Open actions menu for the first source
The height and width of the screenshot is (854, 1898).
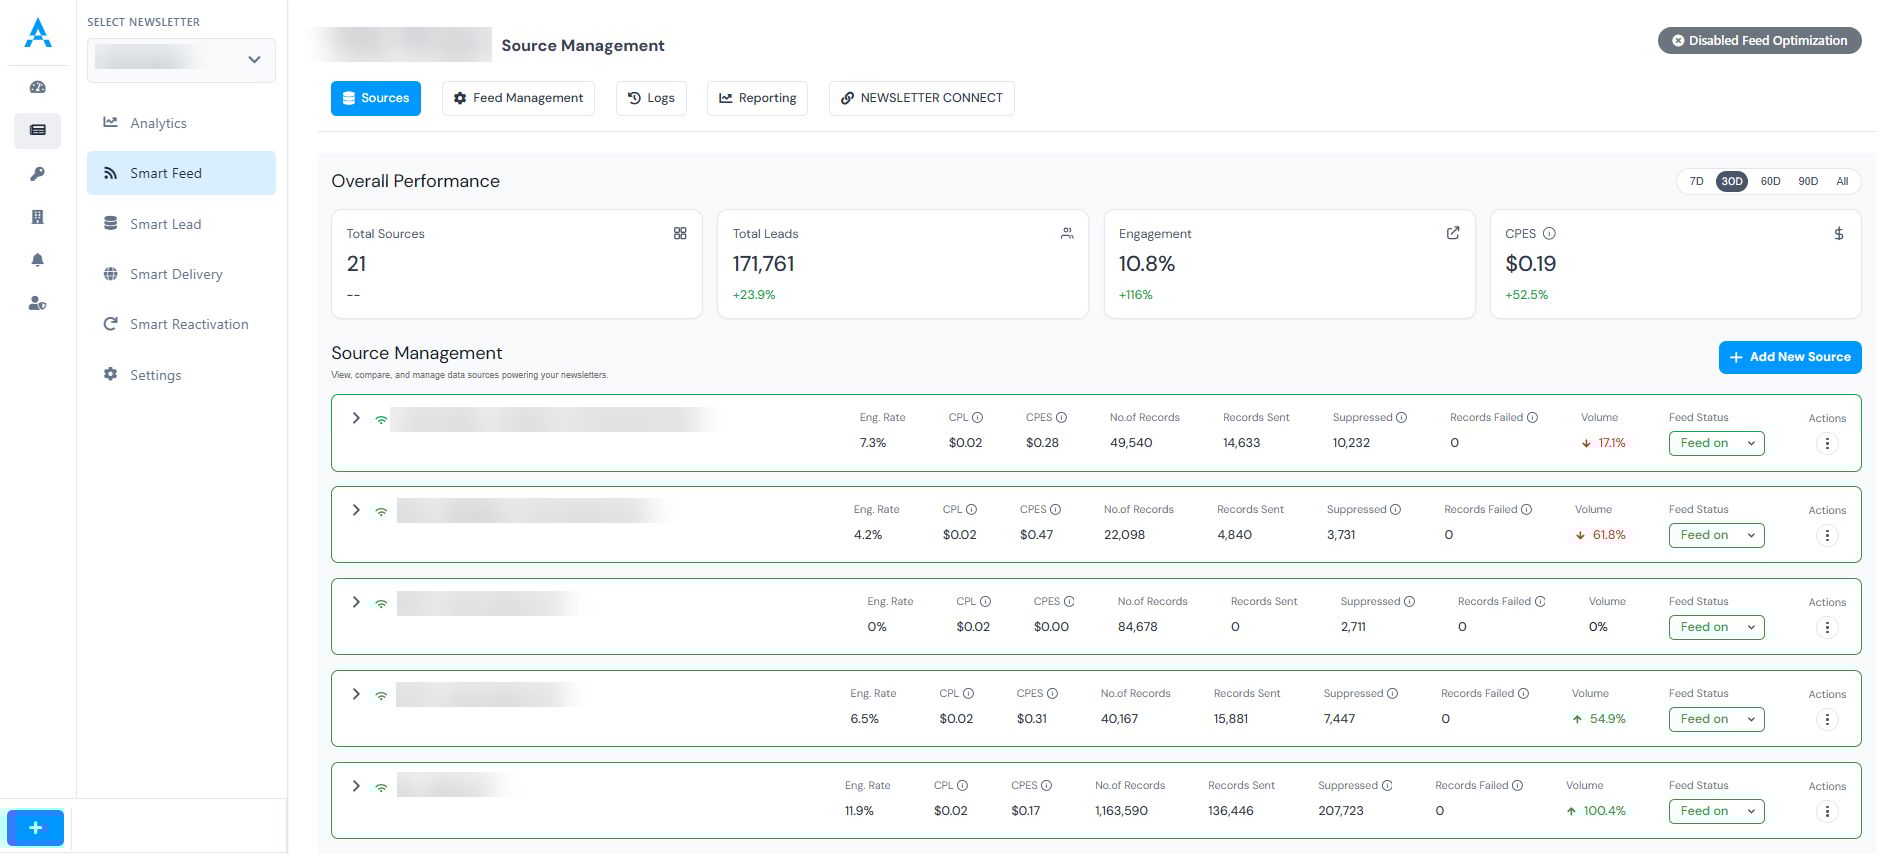[x=1826, y=444]
